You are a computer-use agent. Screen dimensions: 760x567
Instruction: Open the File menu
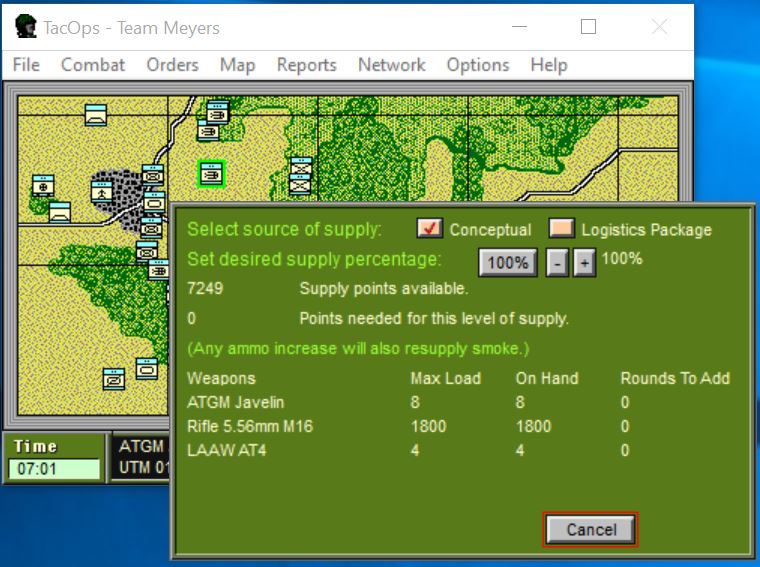coord(26,65)
